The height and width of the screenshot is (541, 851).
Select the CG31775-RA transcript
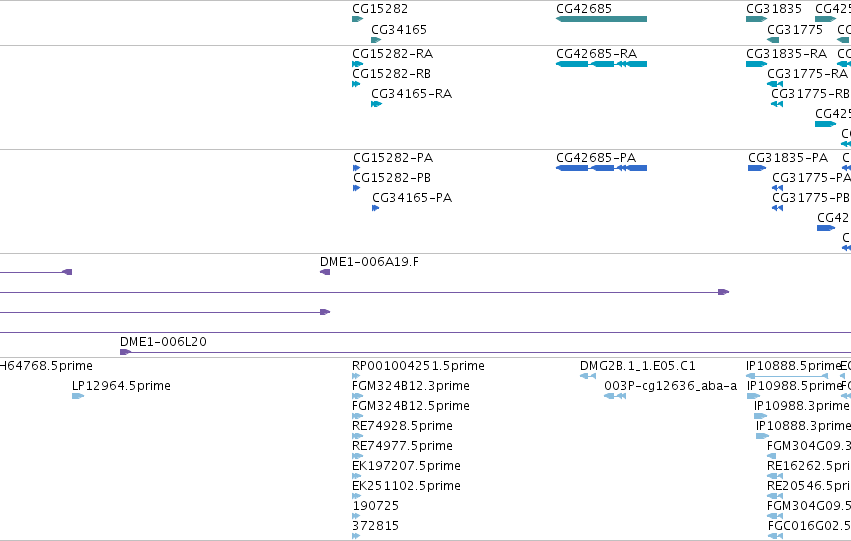(774, 84)
